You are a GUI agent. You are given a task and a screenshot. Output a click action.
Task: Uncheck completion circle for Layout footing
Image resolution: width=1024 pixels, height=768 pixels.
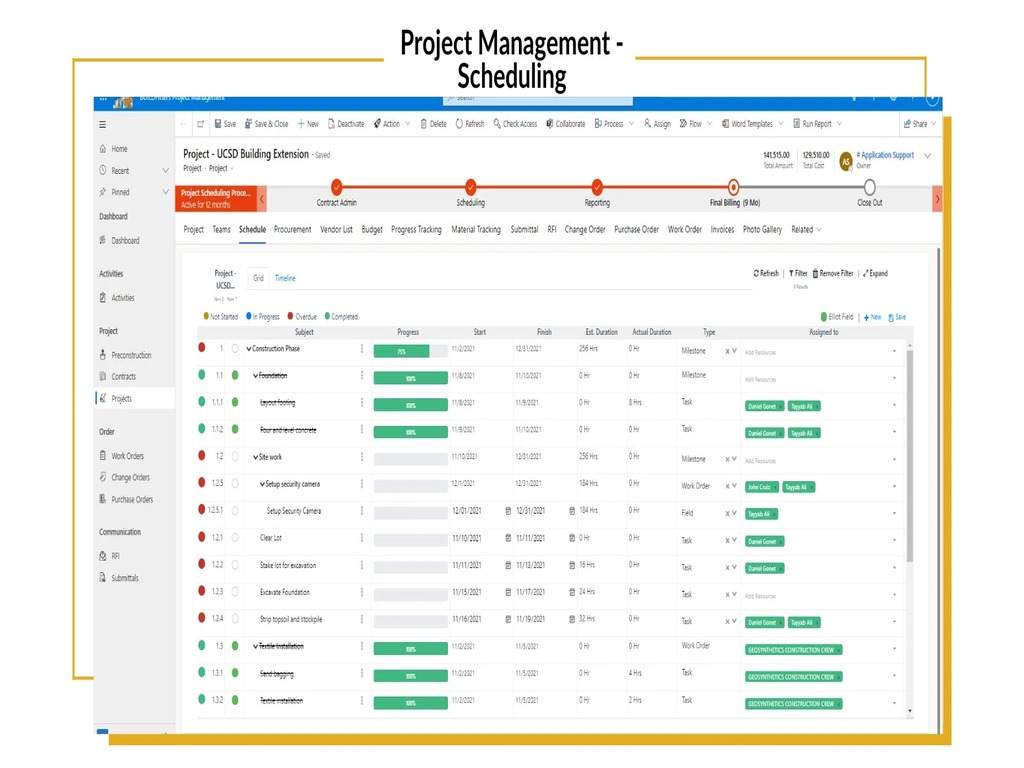pos(235,403)
